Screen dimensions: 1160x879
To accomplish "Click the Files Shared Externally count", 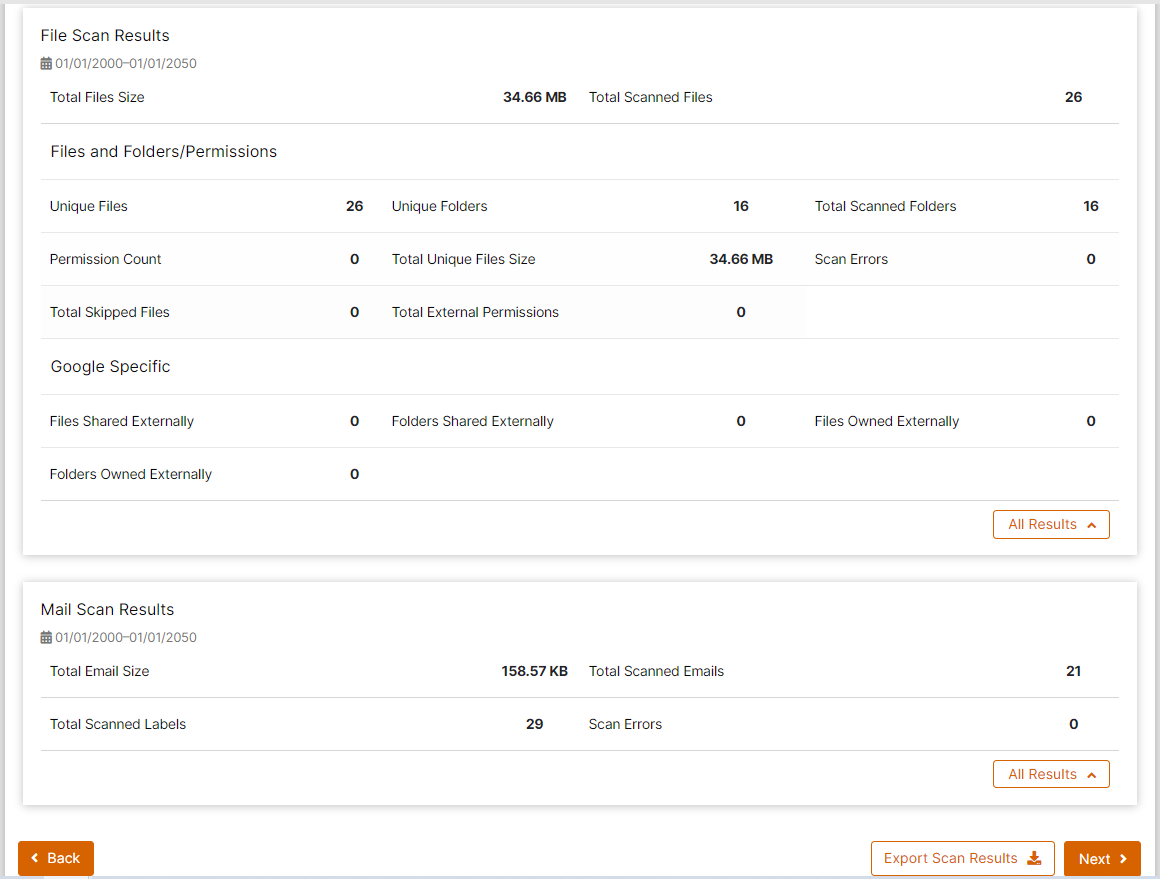I will pos(355,421).
